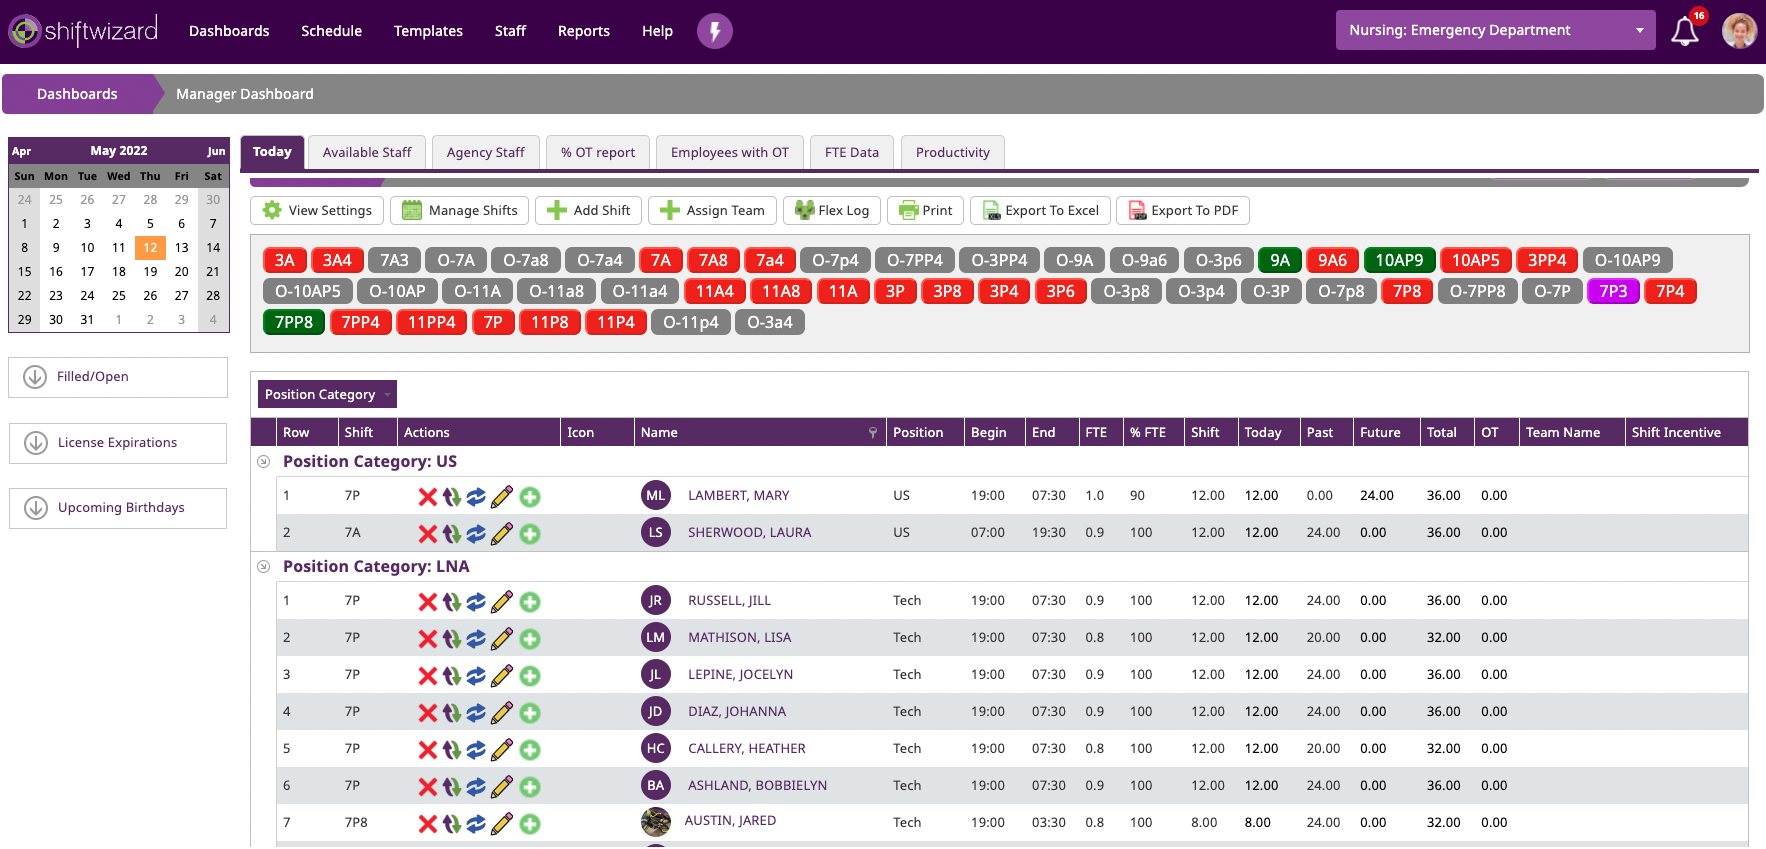Image resolution: width=1766 pixels, height=849 pixels.
Task: Open the user profile avatar
Action: pyautogui.click(x=1739, y=31)
